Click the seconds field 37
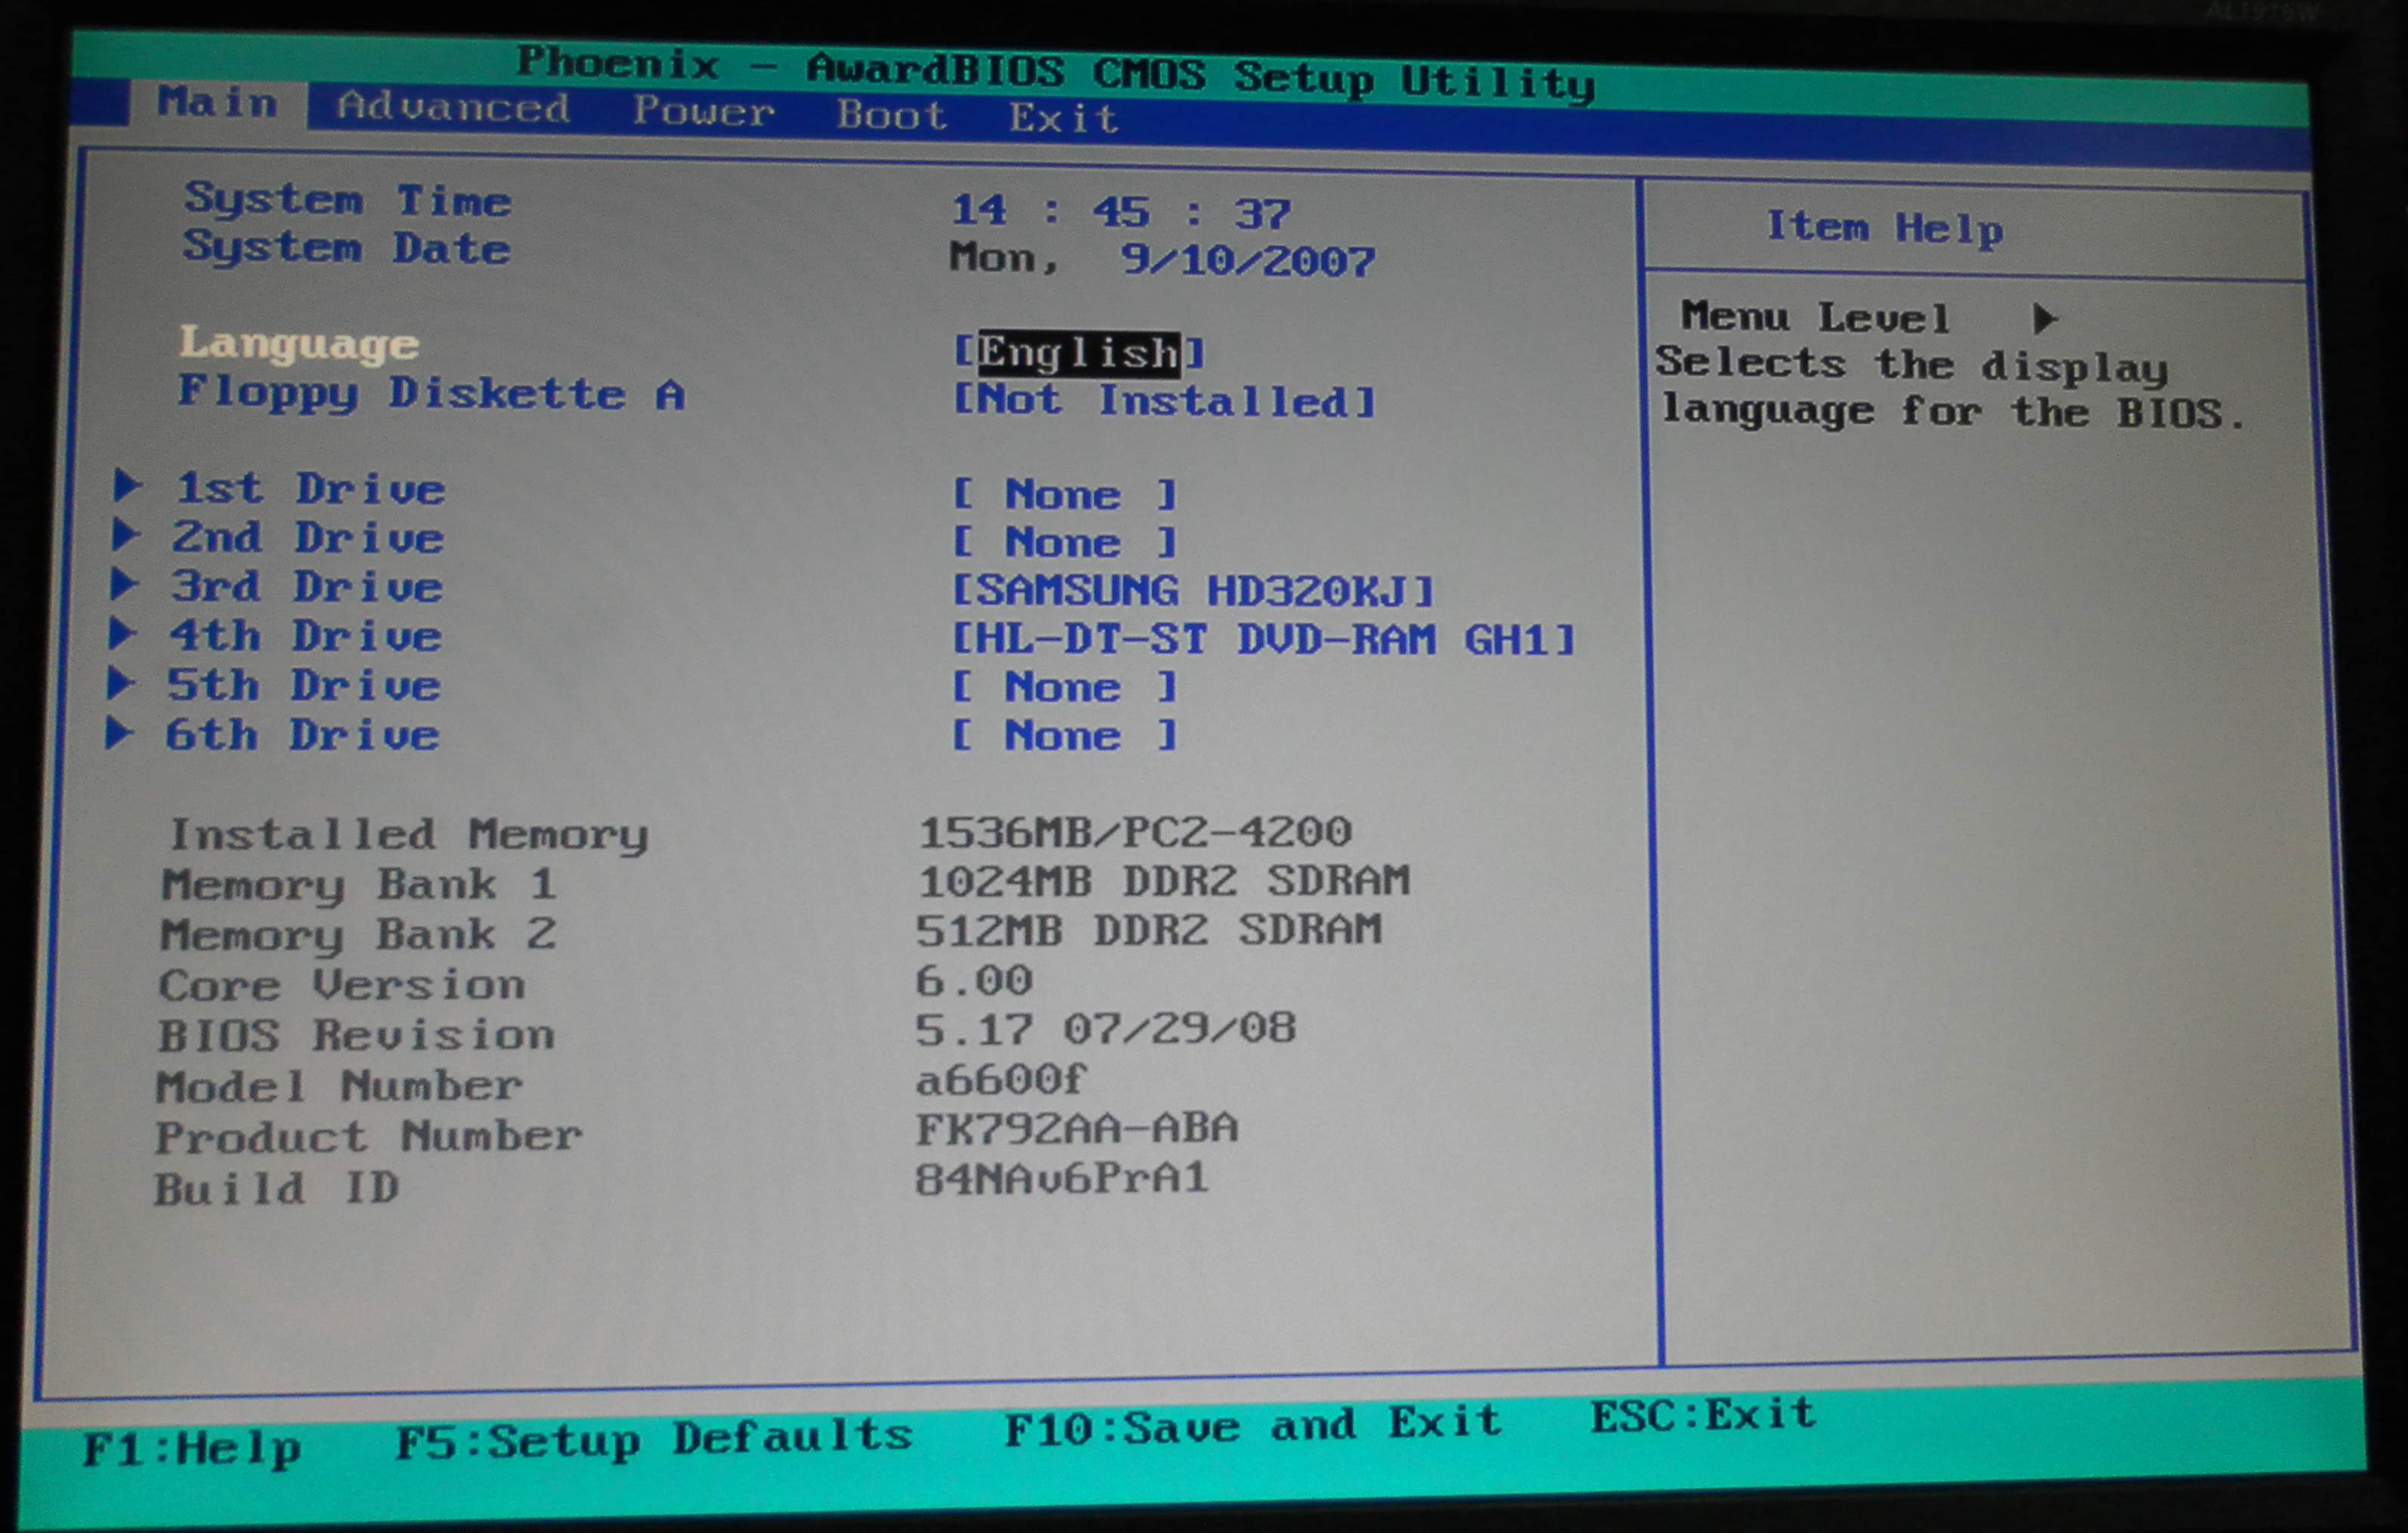 (x=1262, y=214)
